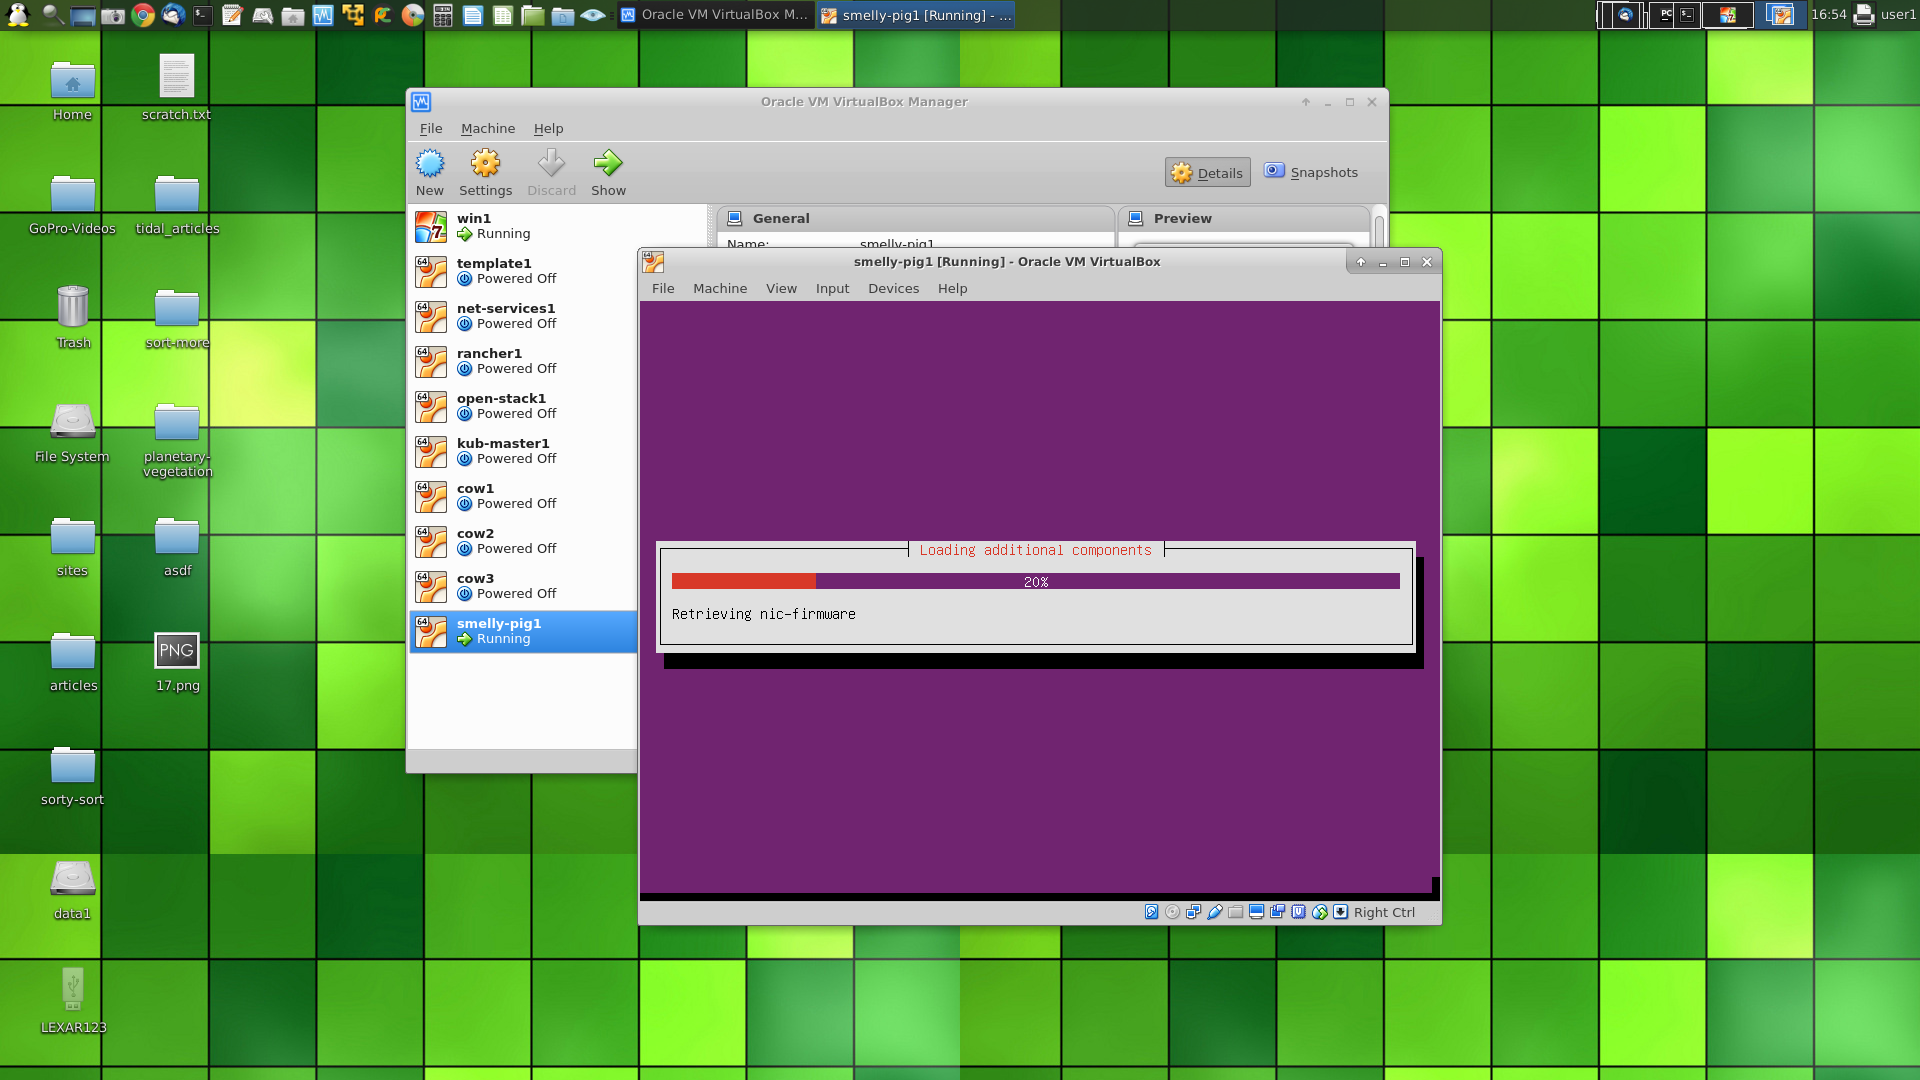
Task: Open the Xfce penguin applications menu
Action: click(x=18, y=15)
